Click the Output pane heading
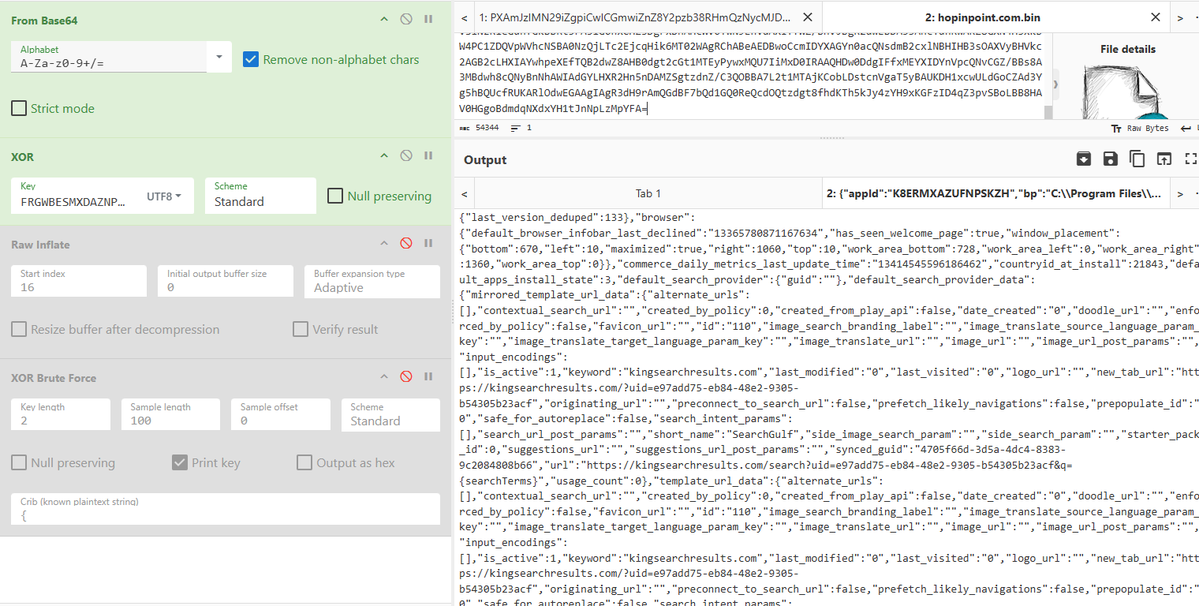The image size is (1199, 606). click(x=485, y=160)
